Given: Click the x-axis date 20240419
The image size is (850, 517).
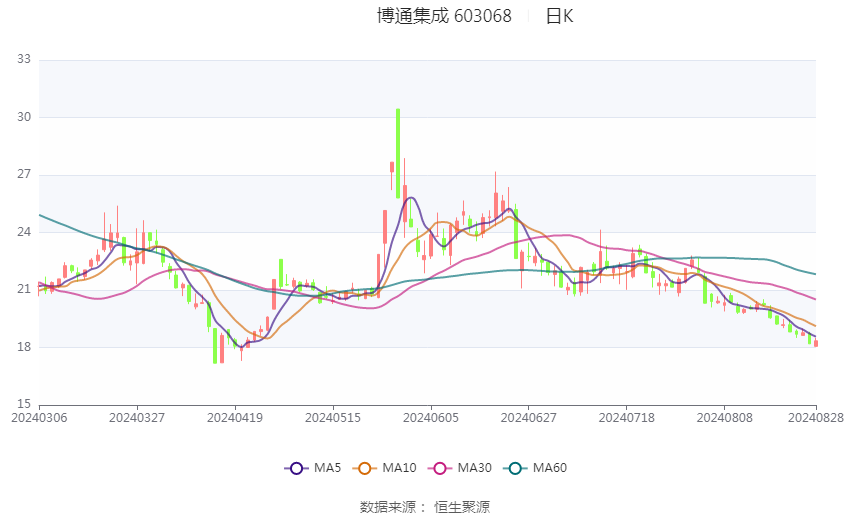Looking at the screenshot, I should pyautogui.click(x=235, y=418).
